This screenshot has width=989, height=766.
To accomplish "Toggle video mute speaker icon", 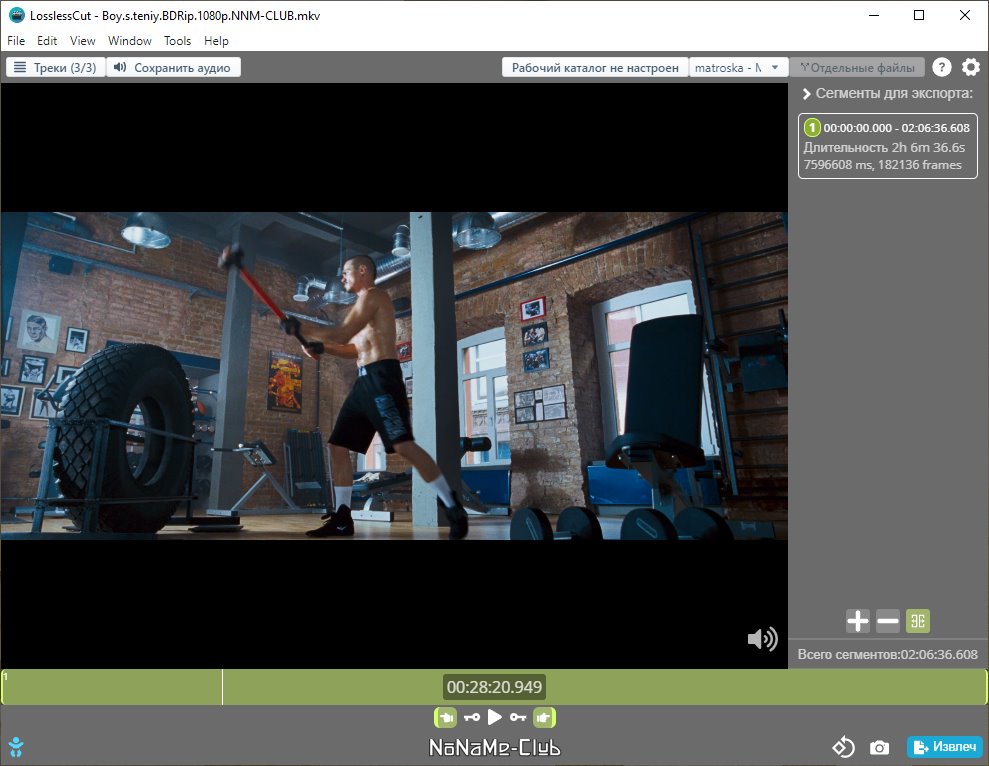I will pos(763,639).
